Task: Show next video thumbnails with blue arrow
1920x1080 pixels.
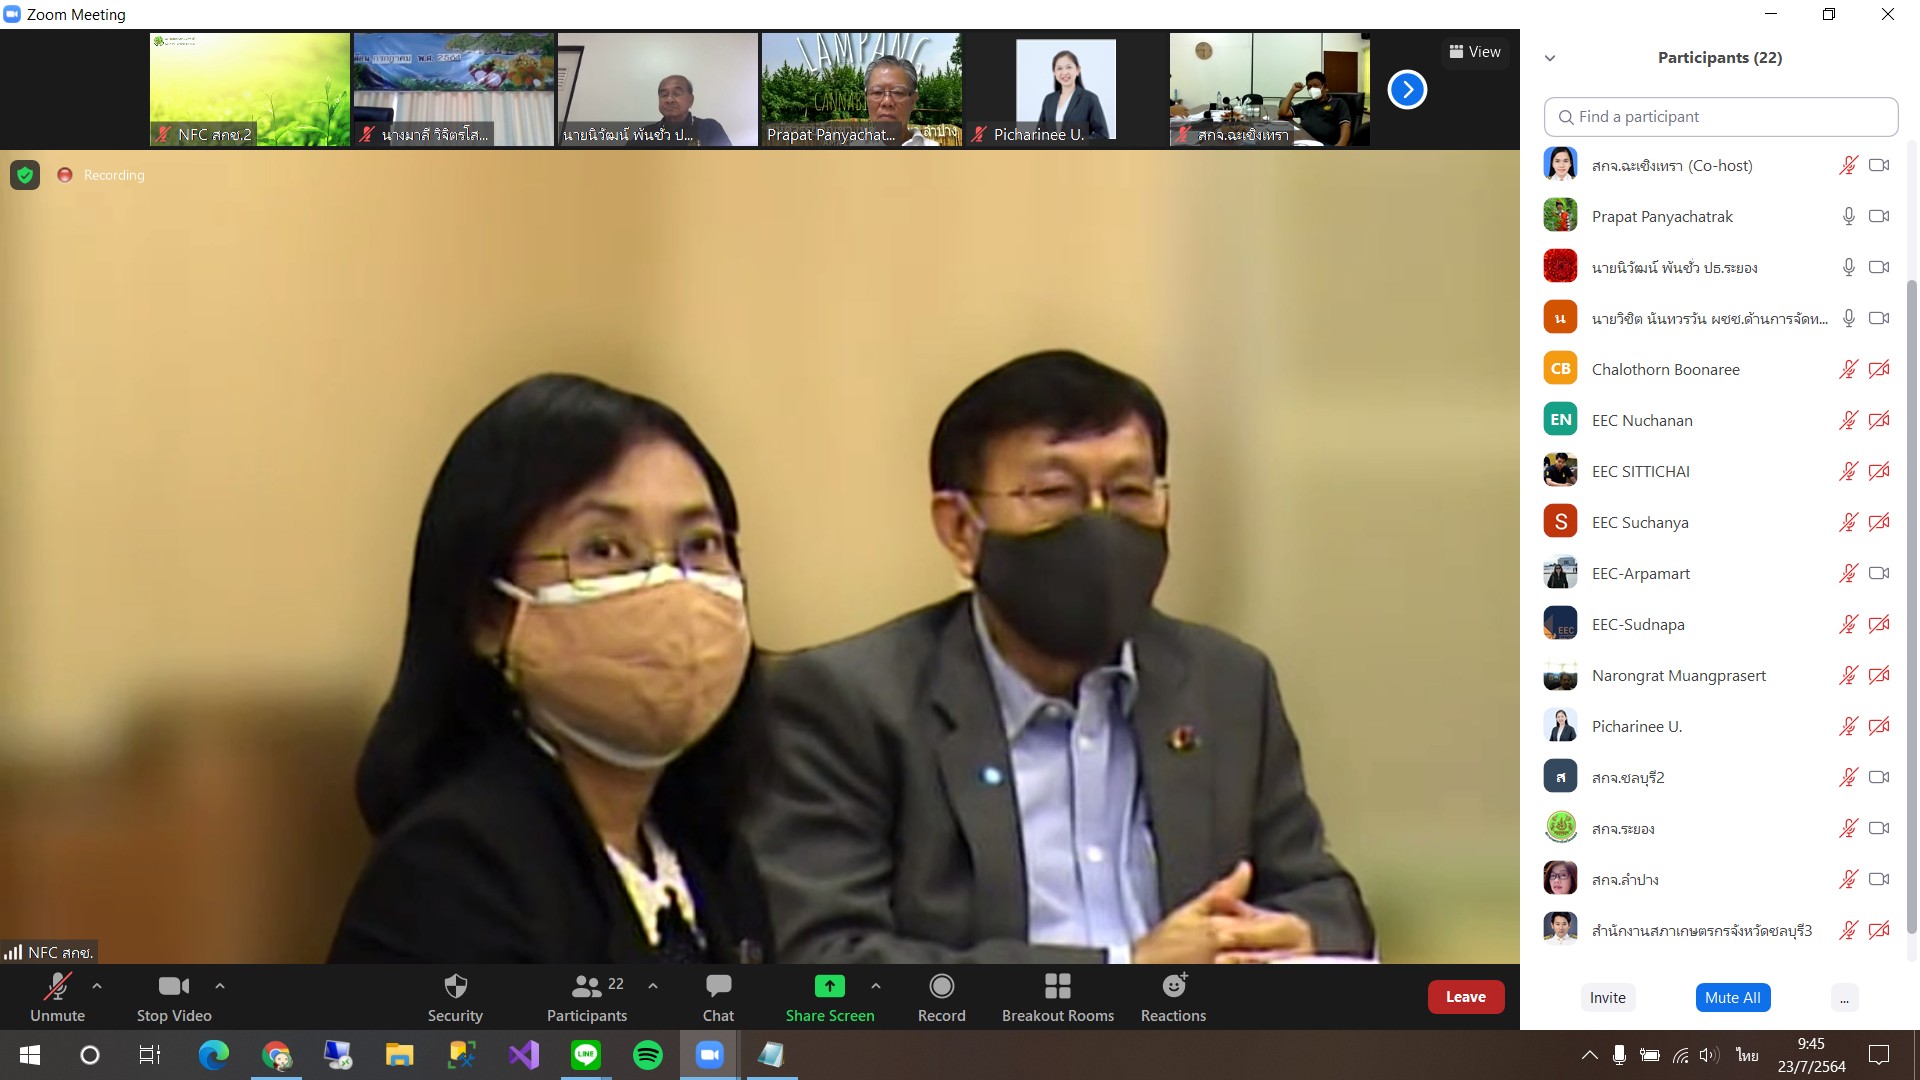Action: 1407,90
